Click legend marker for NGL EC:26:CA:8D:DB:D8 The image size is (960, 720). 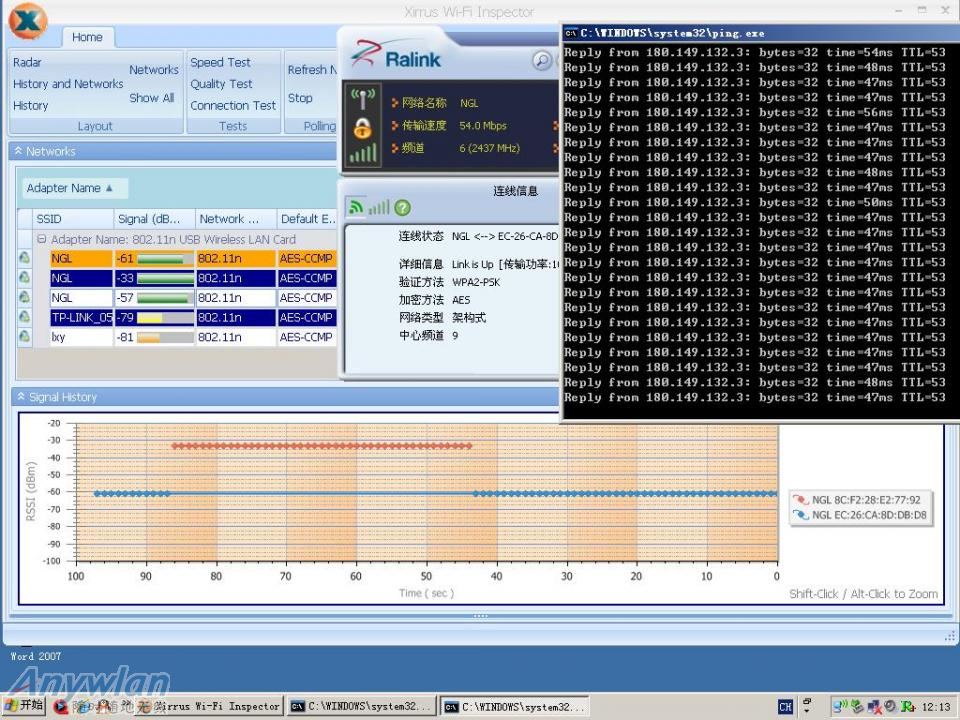coord(801,515)
